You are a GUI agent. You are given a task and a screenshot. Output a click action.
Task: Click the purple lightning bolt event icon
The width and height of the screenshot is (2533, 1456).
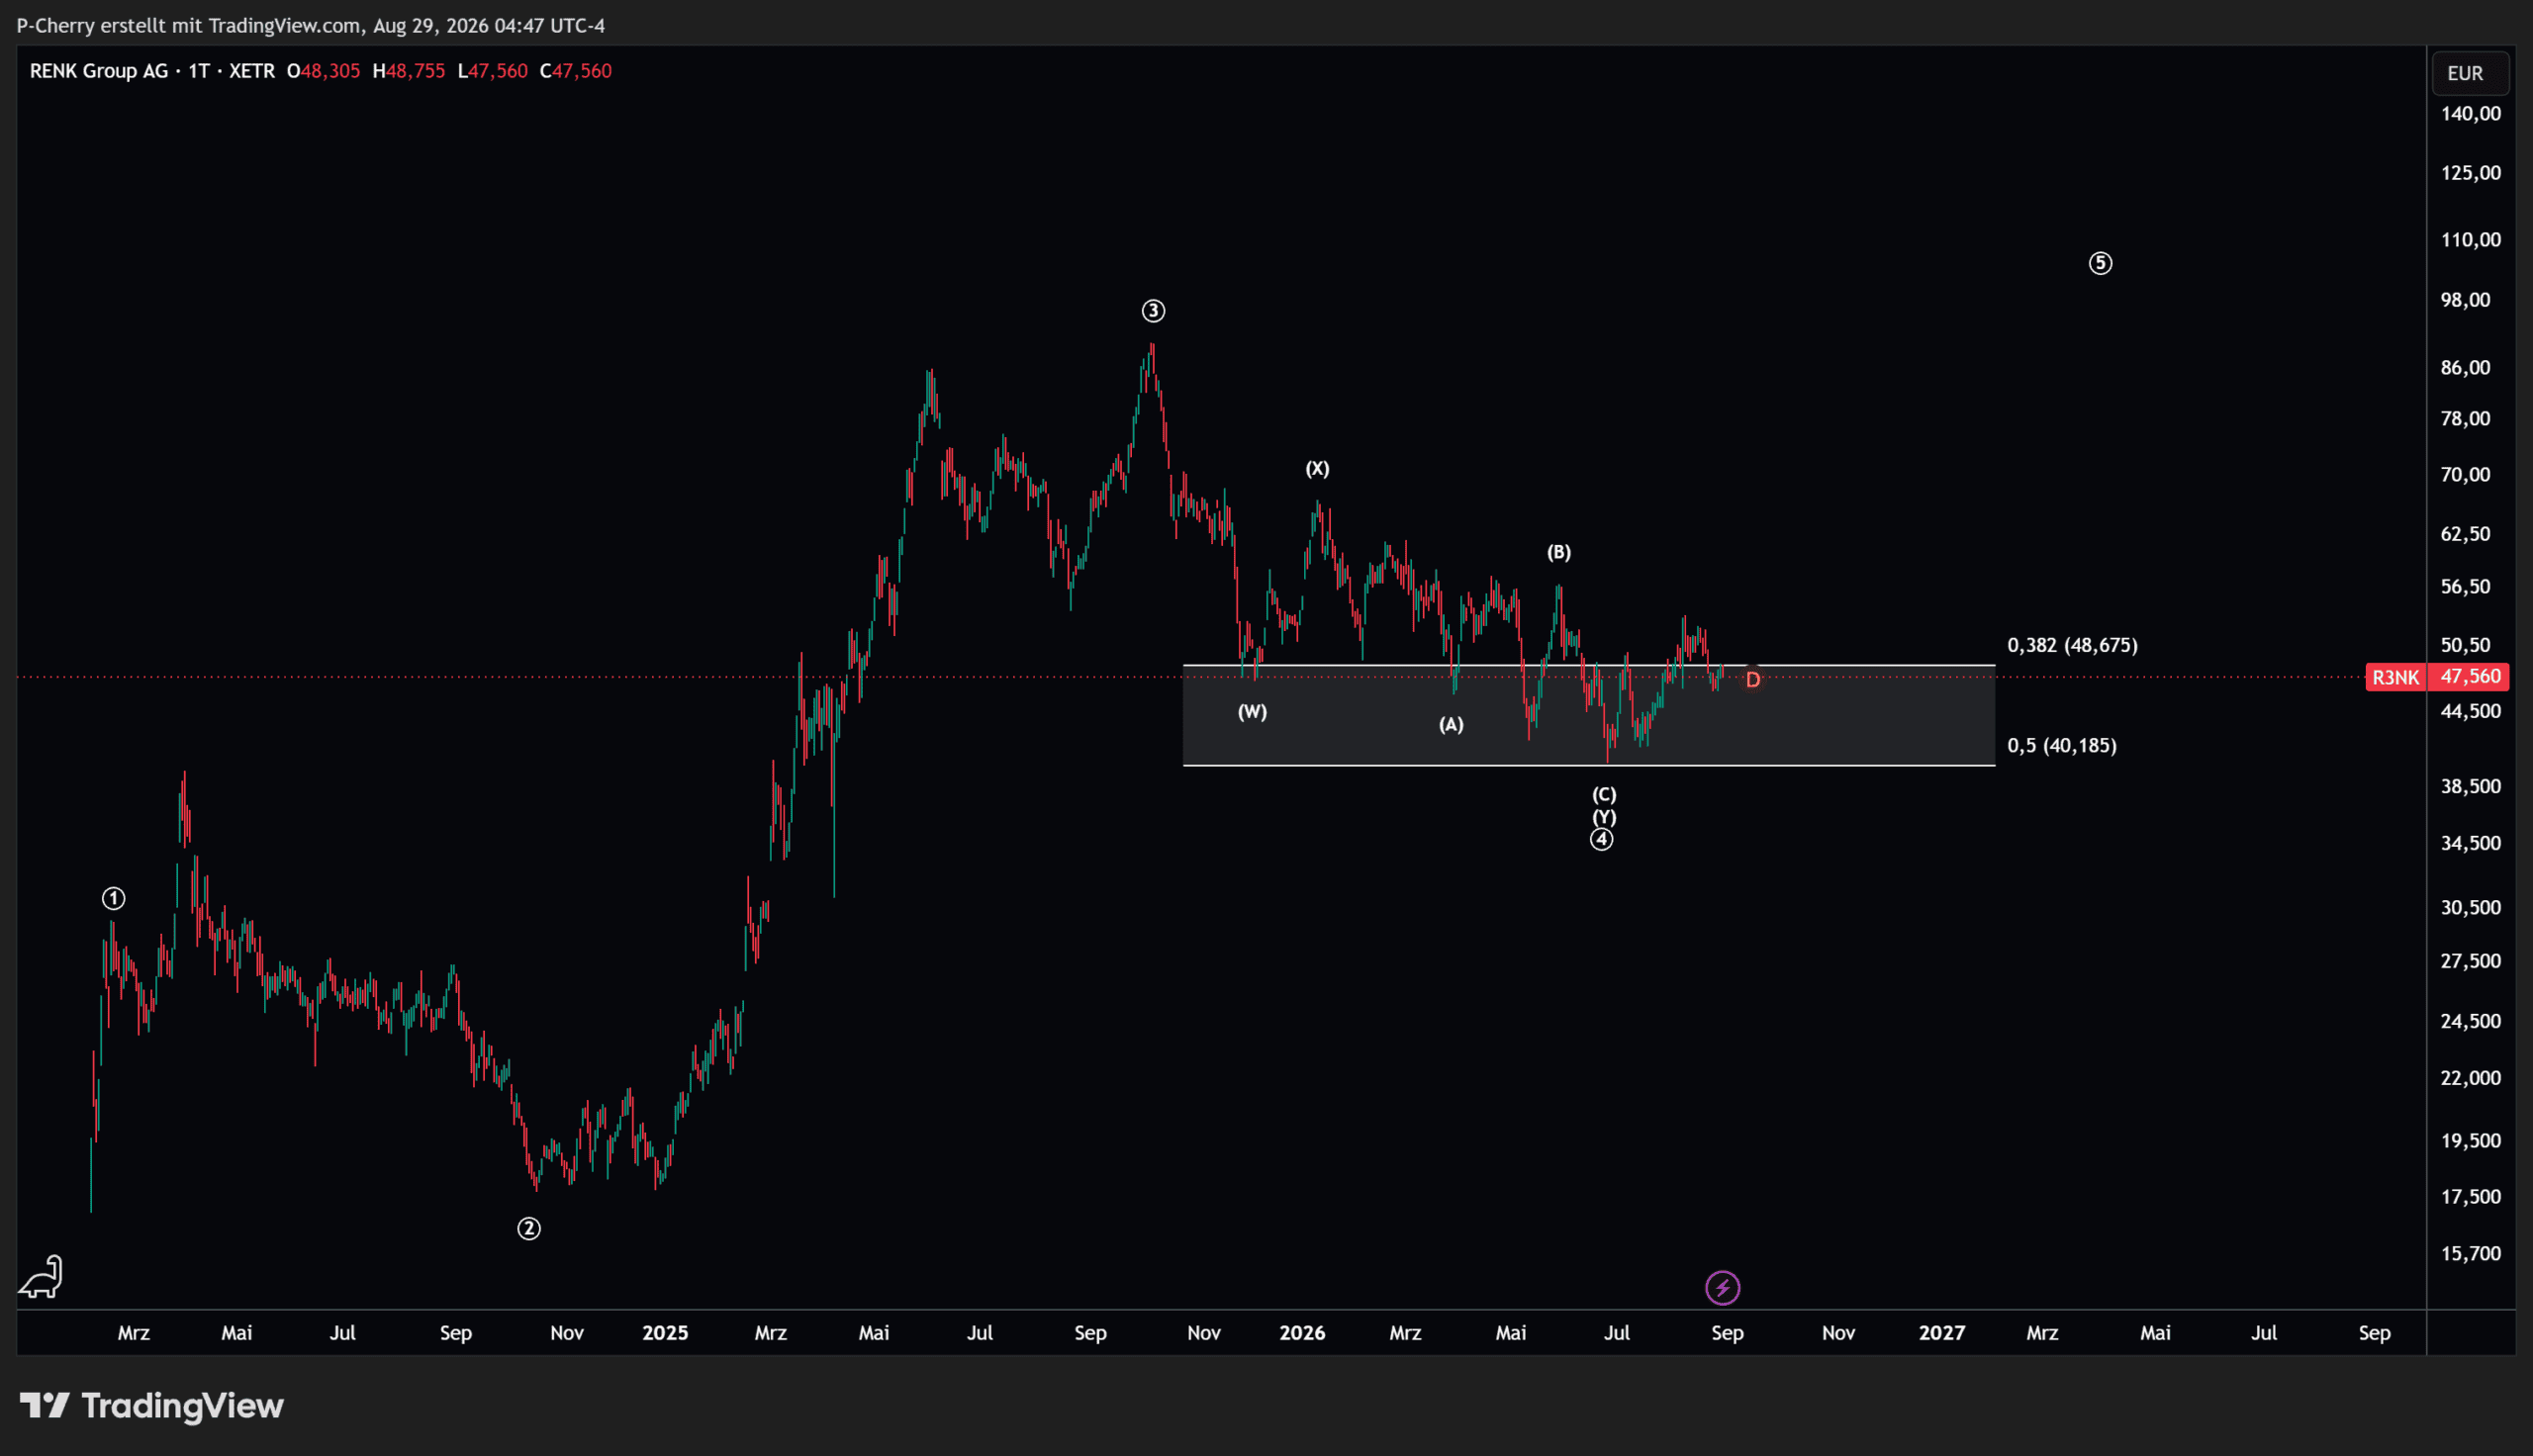click(x=1722, y=1288)
